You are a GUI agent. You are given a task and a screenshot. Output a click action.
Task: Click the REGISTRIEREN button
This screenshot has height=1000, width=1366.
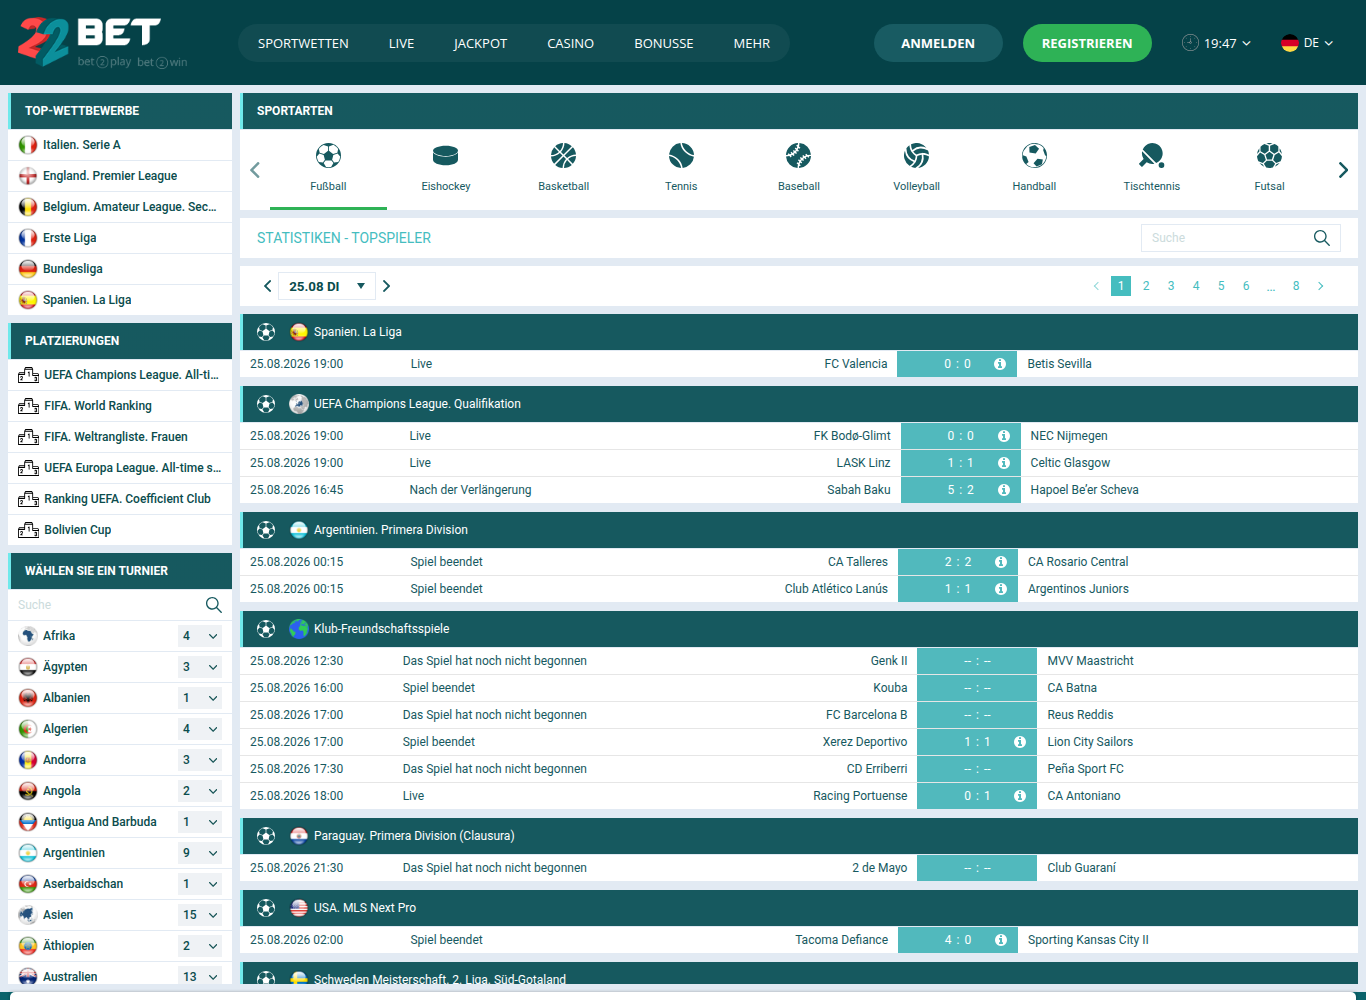[x=1087, y=43]
